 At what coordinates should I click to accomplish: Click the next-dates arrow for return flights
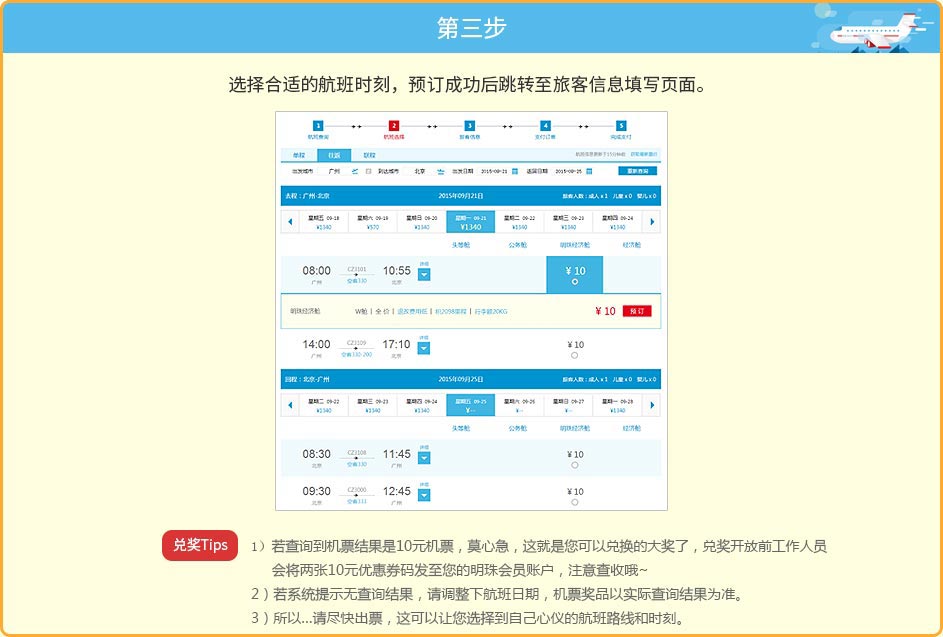[x=652, y=405]
